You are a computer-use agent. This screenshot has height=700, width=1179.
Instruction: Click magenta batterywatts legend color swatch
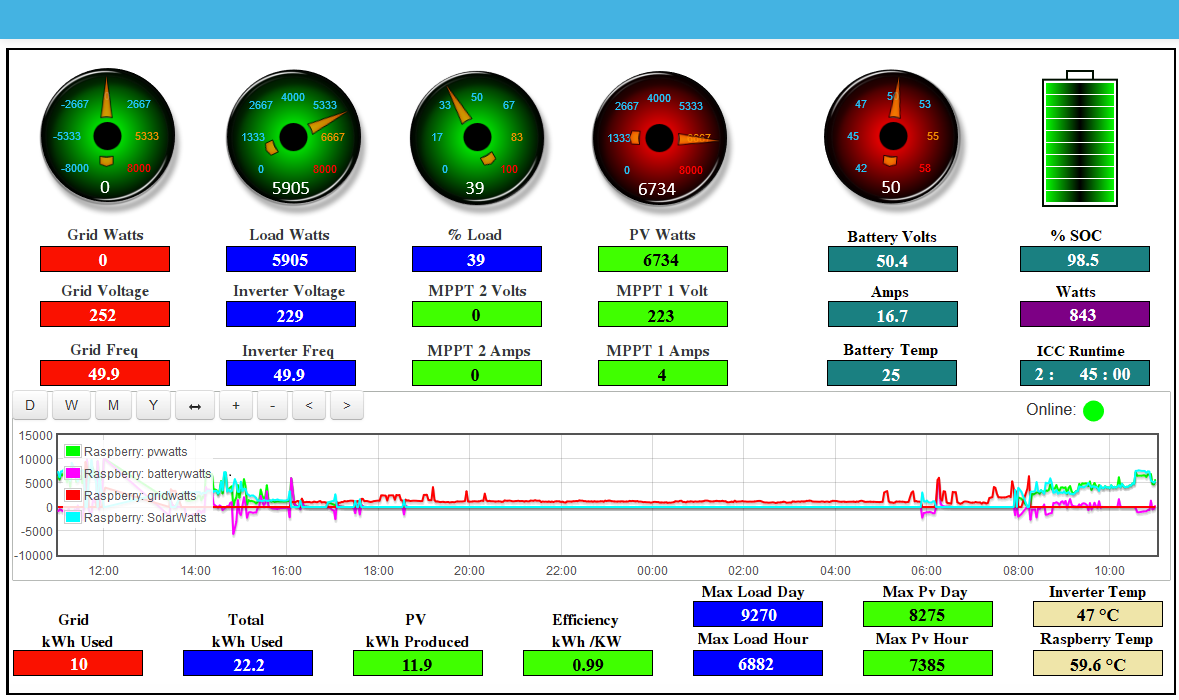[x=73, y=474]
